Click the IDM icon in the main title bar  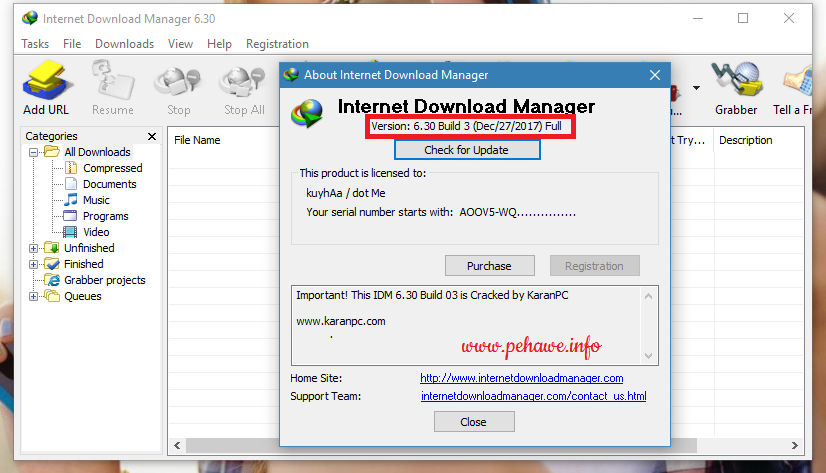click(x=30, y=18)
